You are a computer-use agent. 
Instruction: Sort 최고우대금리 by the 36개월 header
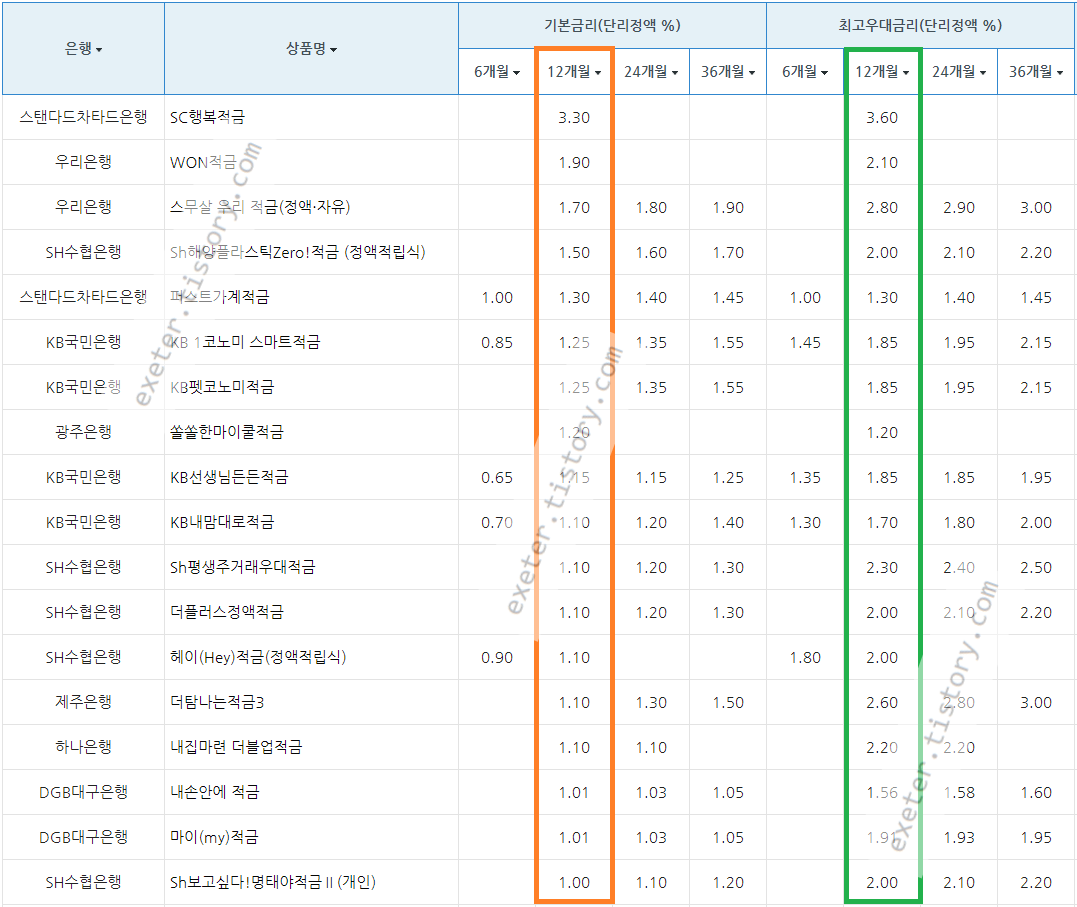[1035, 71]
